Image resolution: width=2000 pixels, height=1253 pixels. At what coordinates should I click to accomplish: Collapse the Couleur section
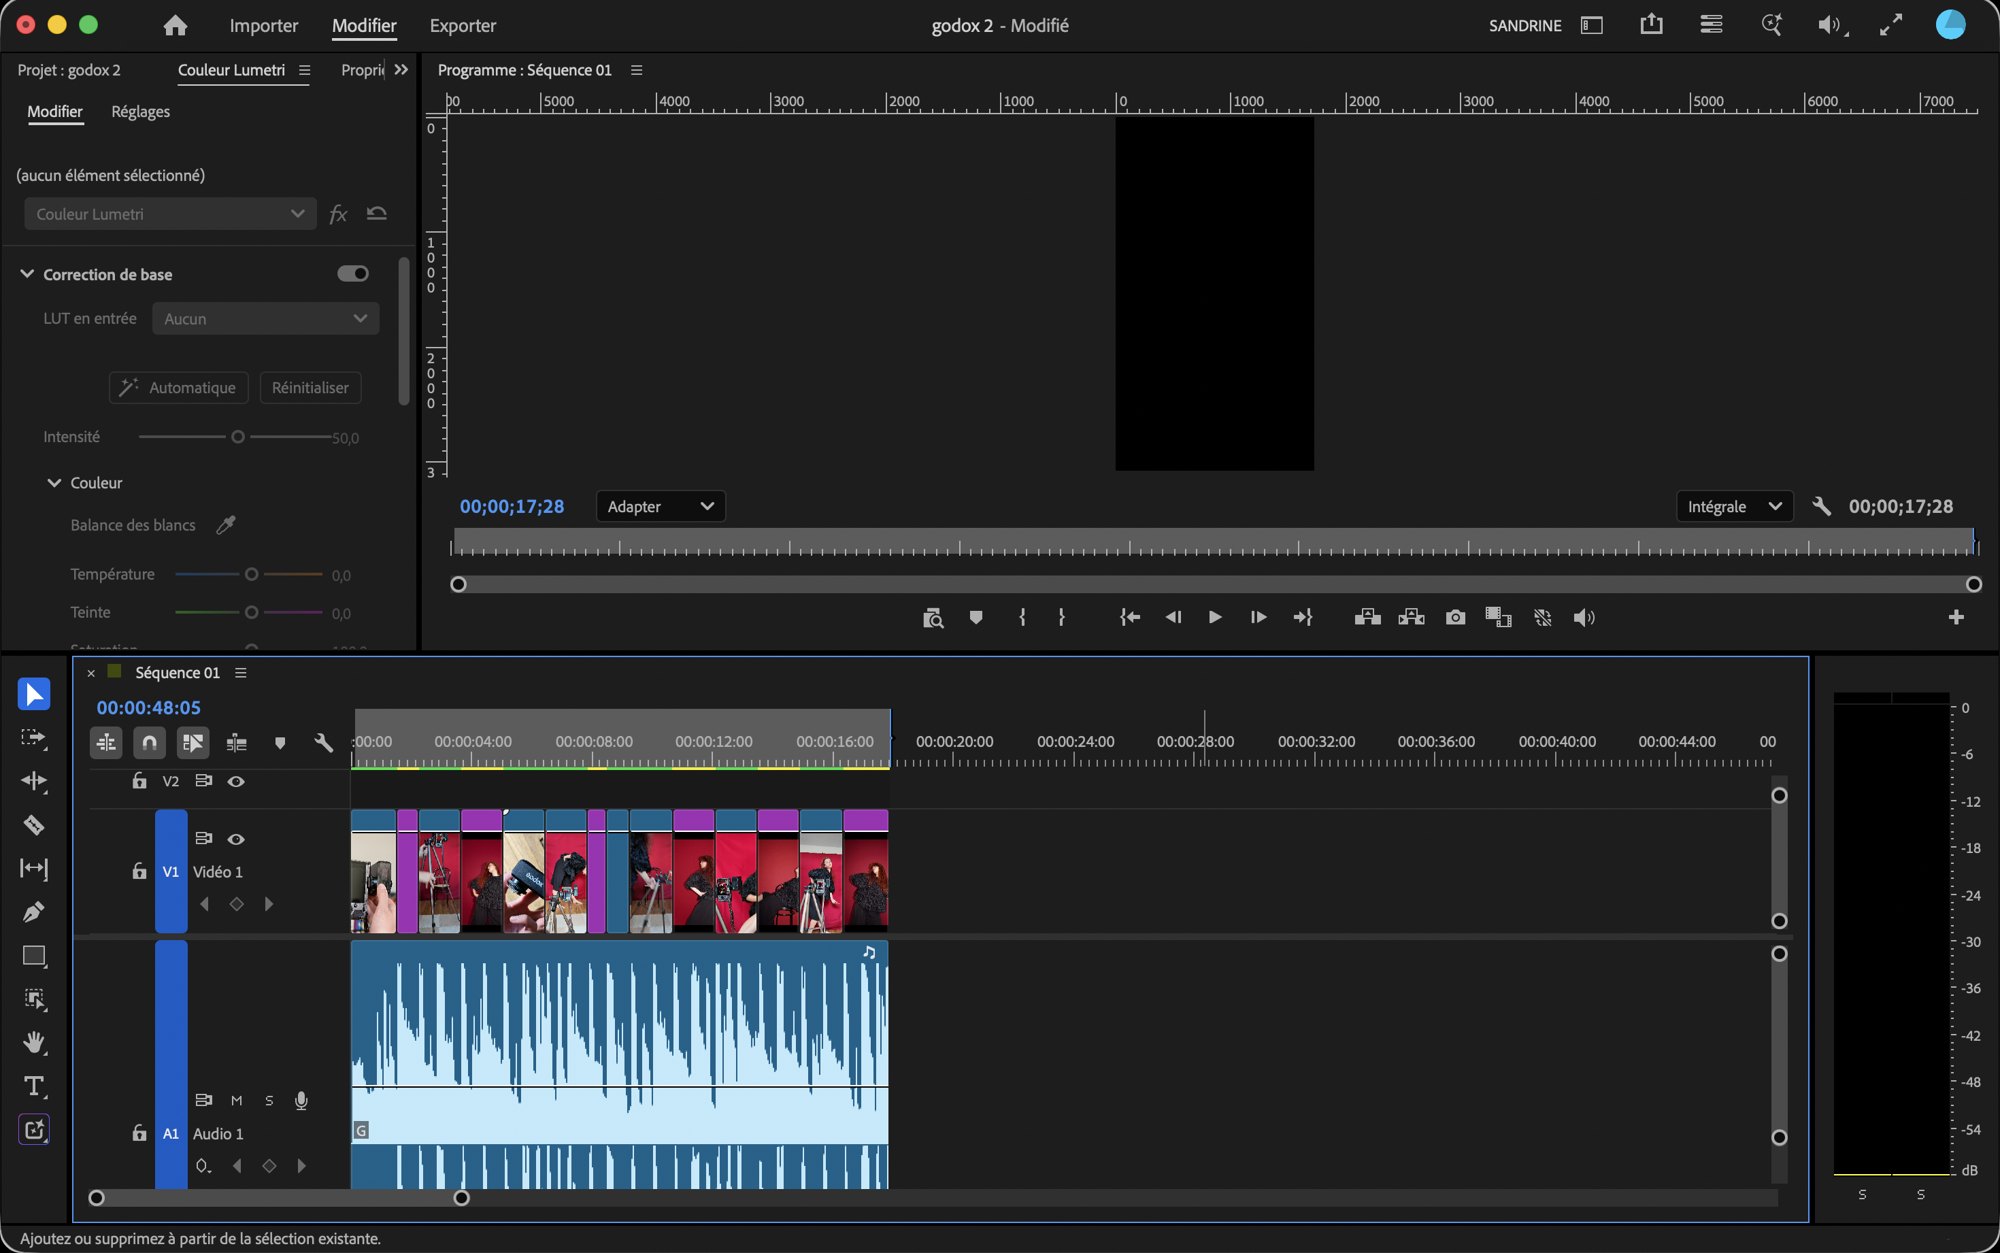click(54, 483)
